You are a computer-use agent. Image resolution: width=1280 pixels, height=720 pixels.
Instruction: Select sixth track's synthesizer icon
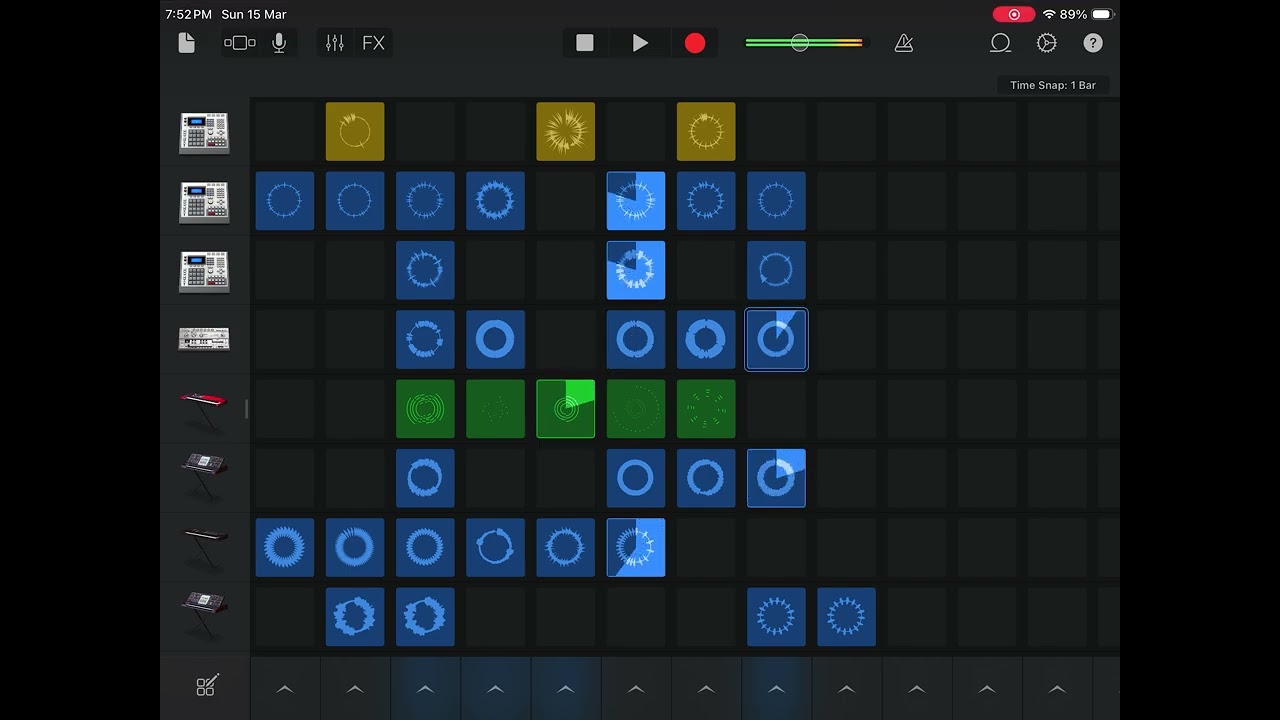pyautogui.click(x=204, y=478)
